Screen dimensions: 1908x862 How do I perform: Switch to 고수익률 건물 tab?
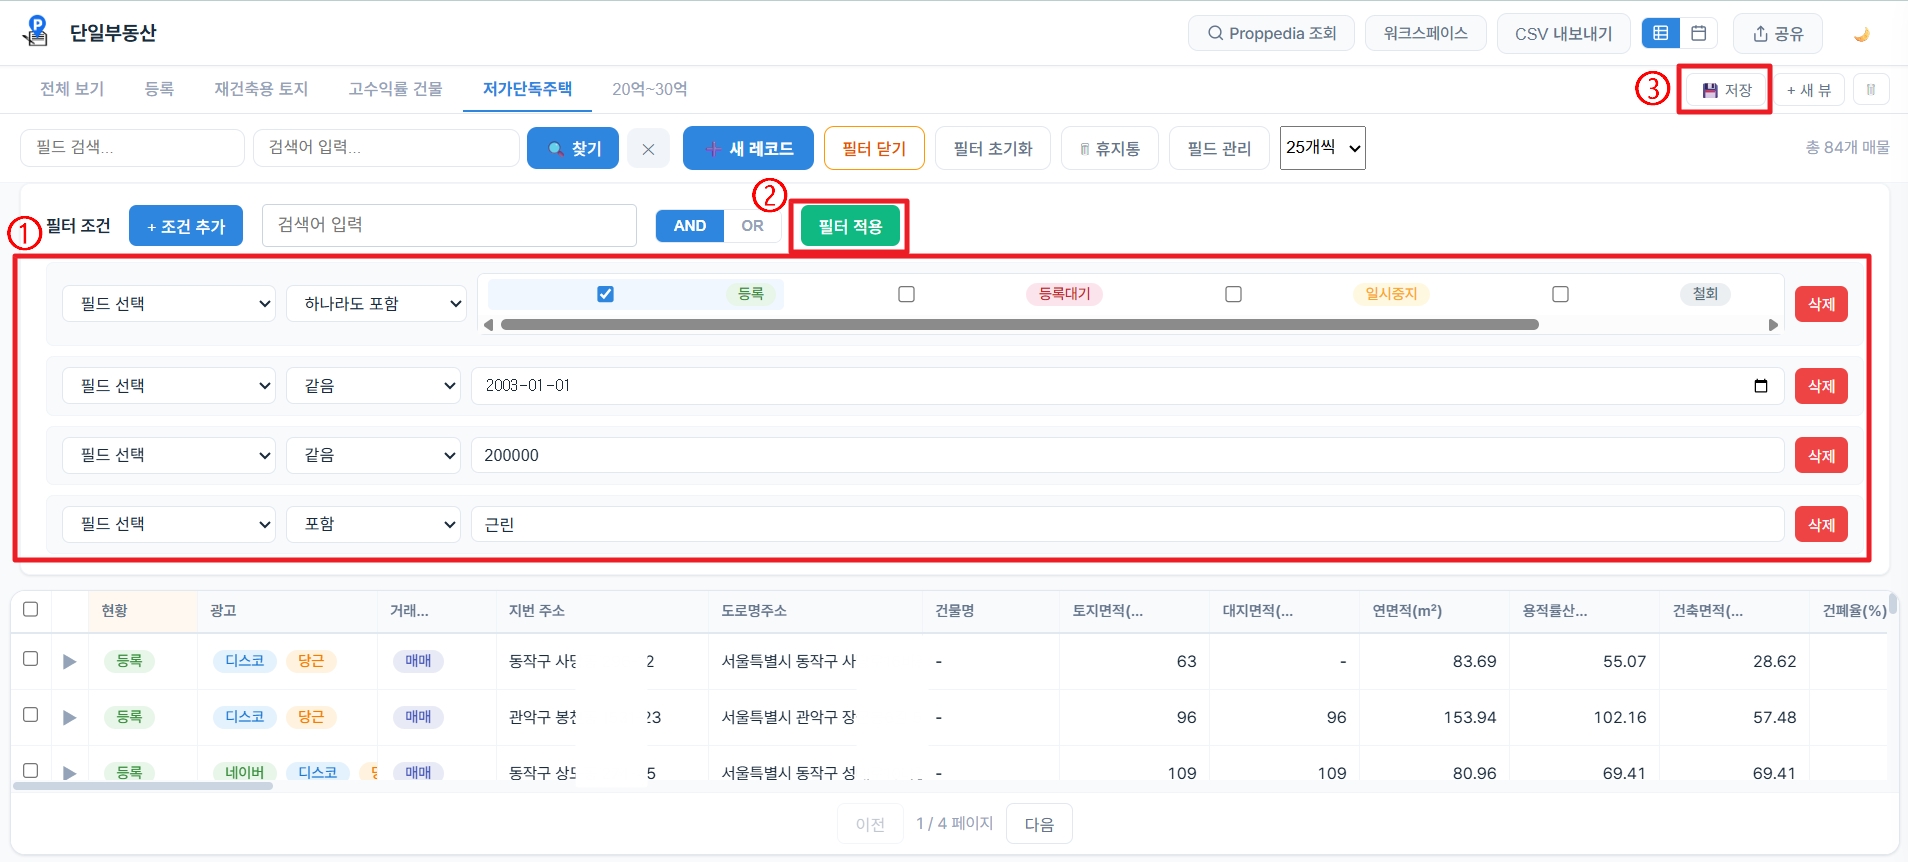pyautogui.click(x=395, y=89)
